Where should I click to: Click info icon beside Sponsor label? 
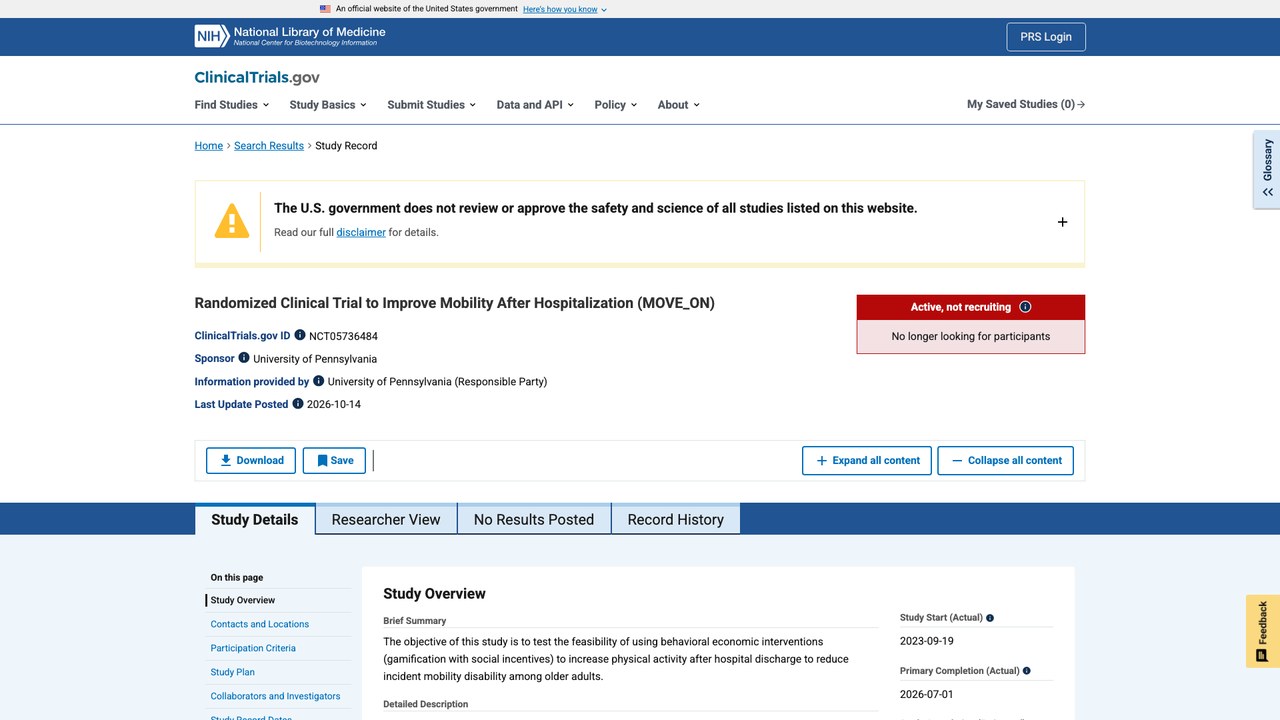tap(244, 357)
